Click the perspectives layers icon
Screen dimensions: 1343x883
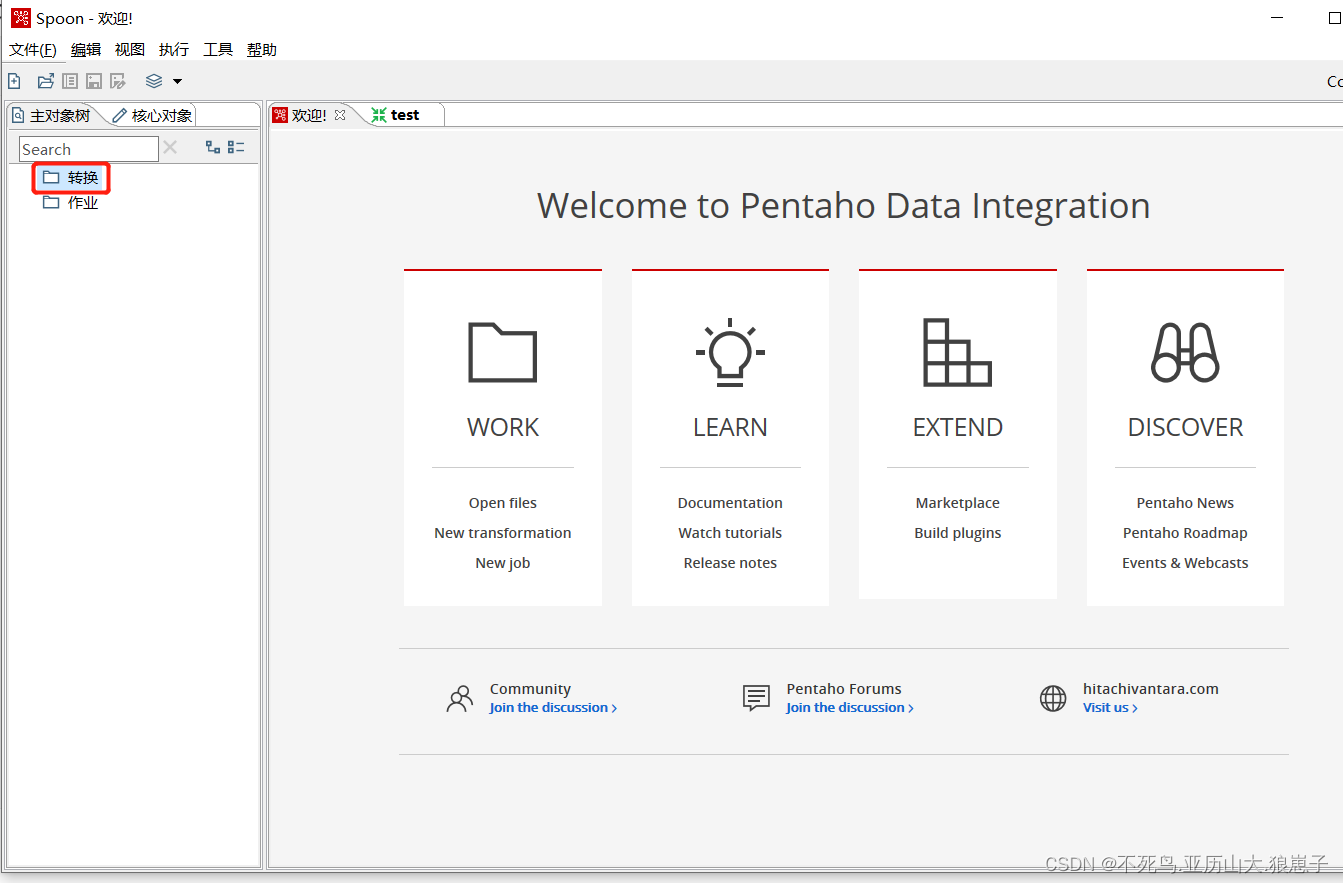point(154,81)
